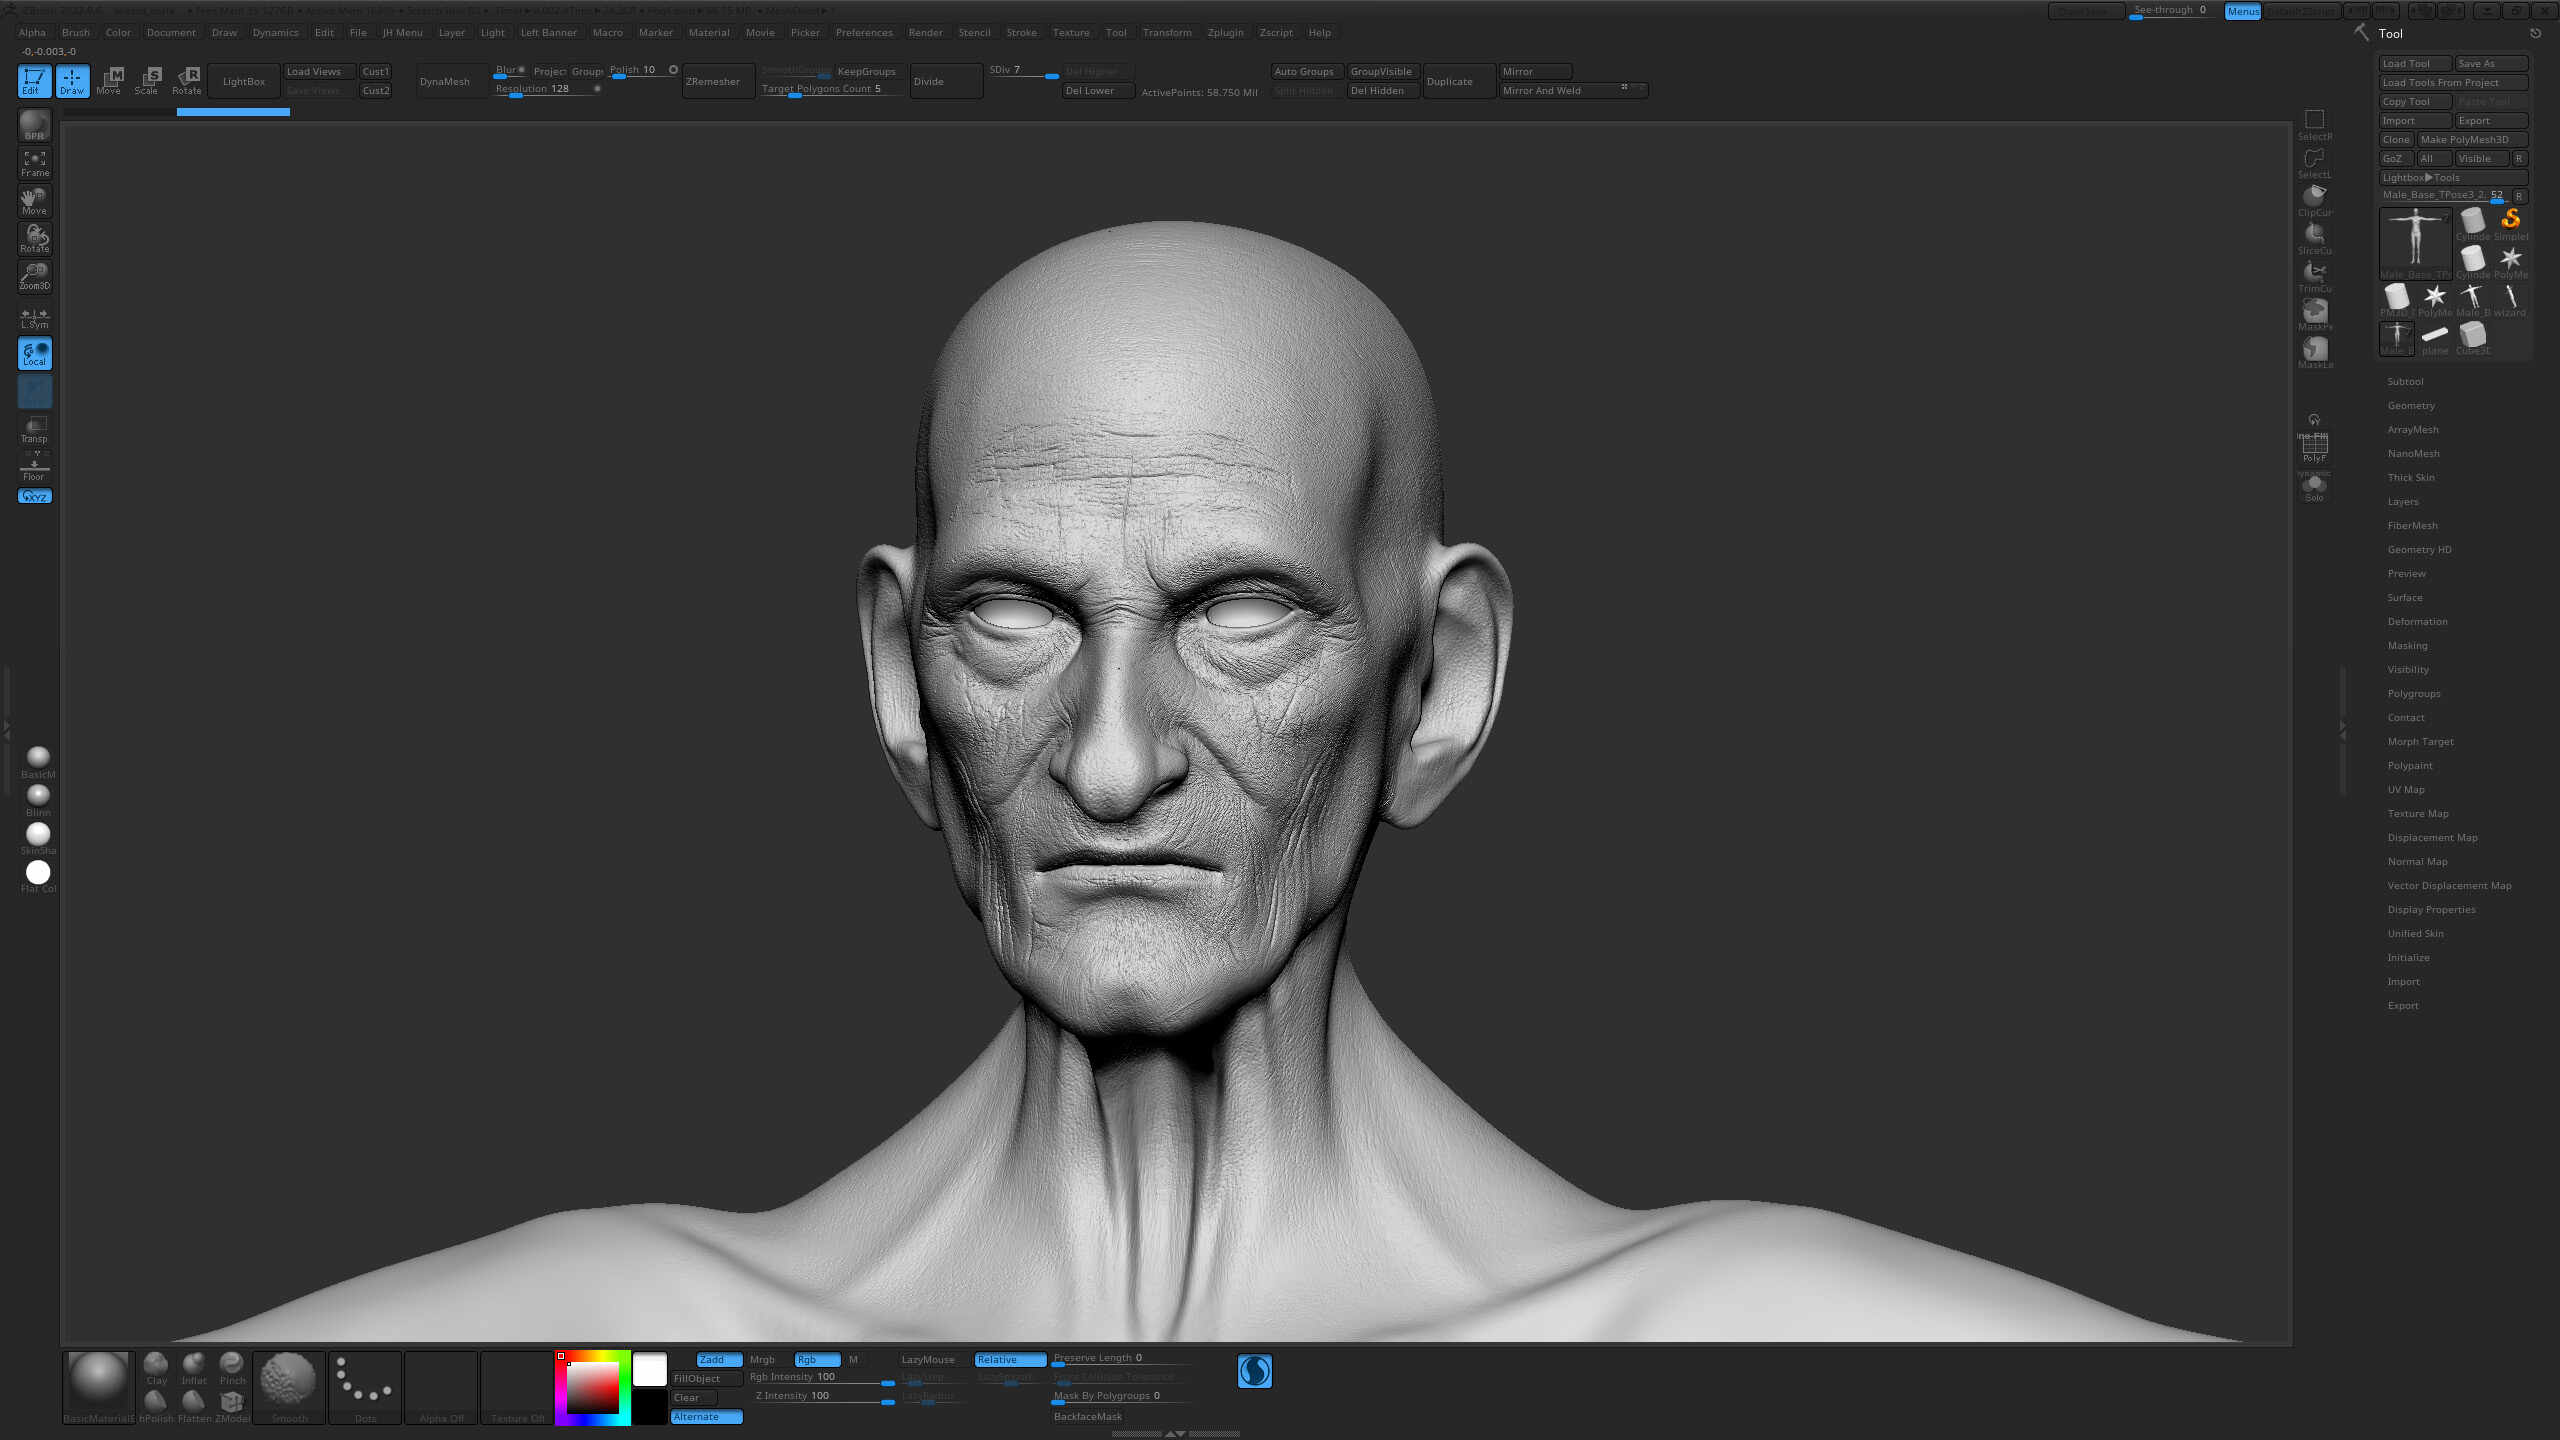Pick the Inflat brush icon
The width and height of the screenshot is (2560, 1440).
pyautogui.click(x=194, y=1368)
